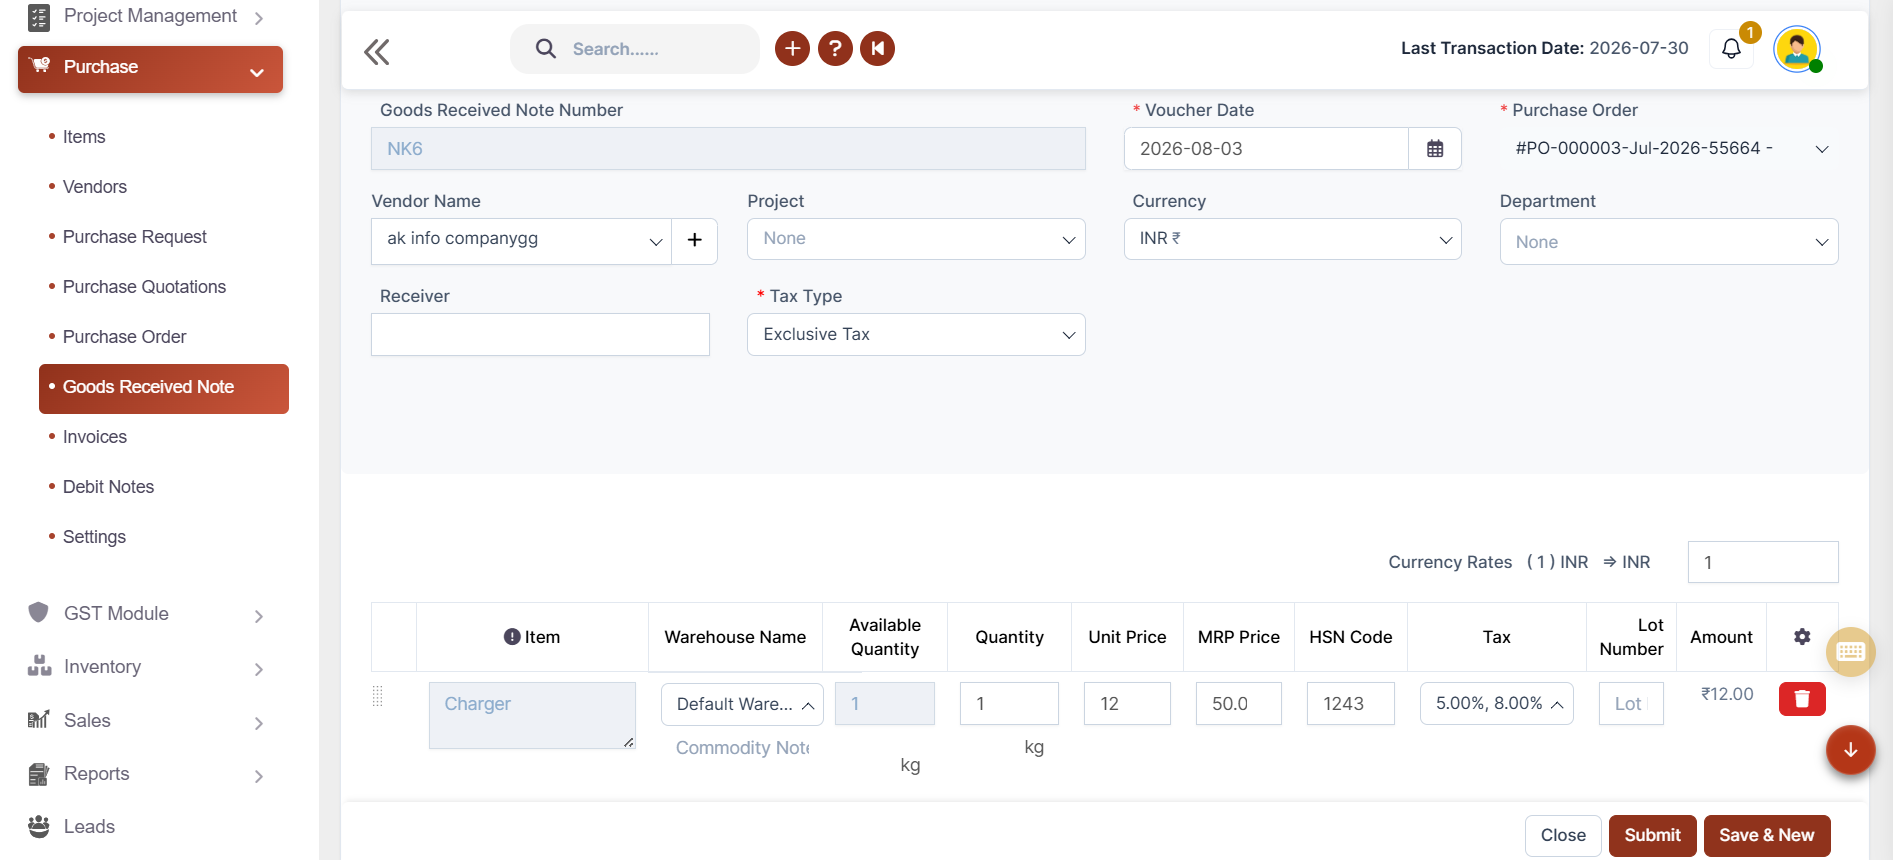
Task: Add a new vendor with plus button
Action: [695, 240]
